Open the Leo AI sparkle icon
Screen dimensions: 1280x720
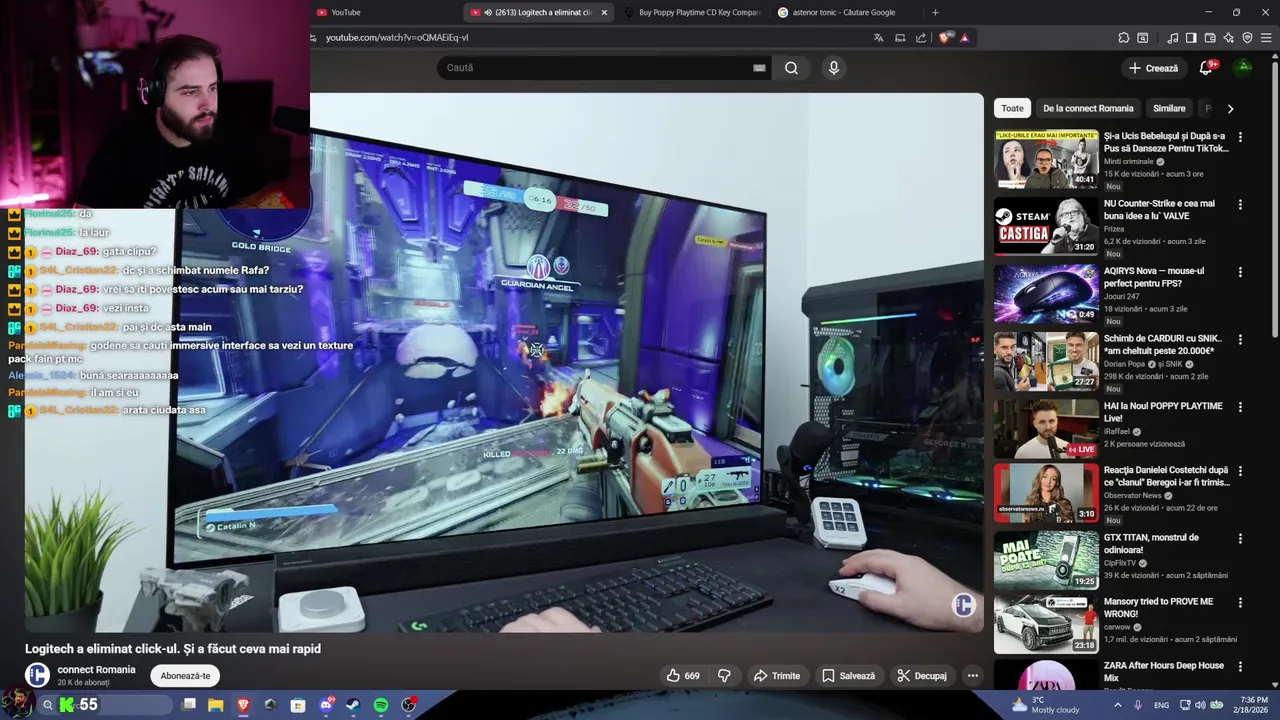[1229, 38]
